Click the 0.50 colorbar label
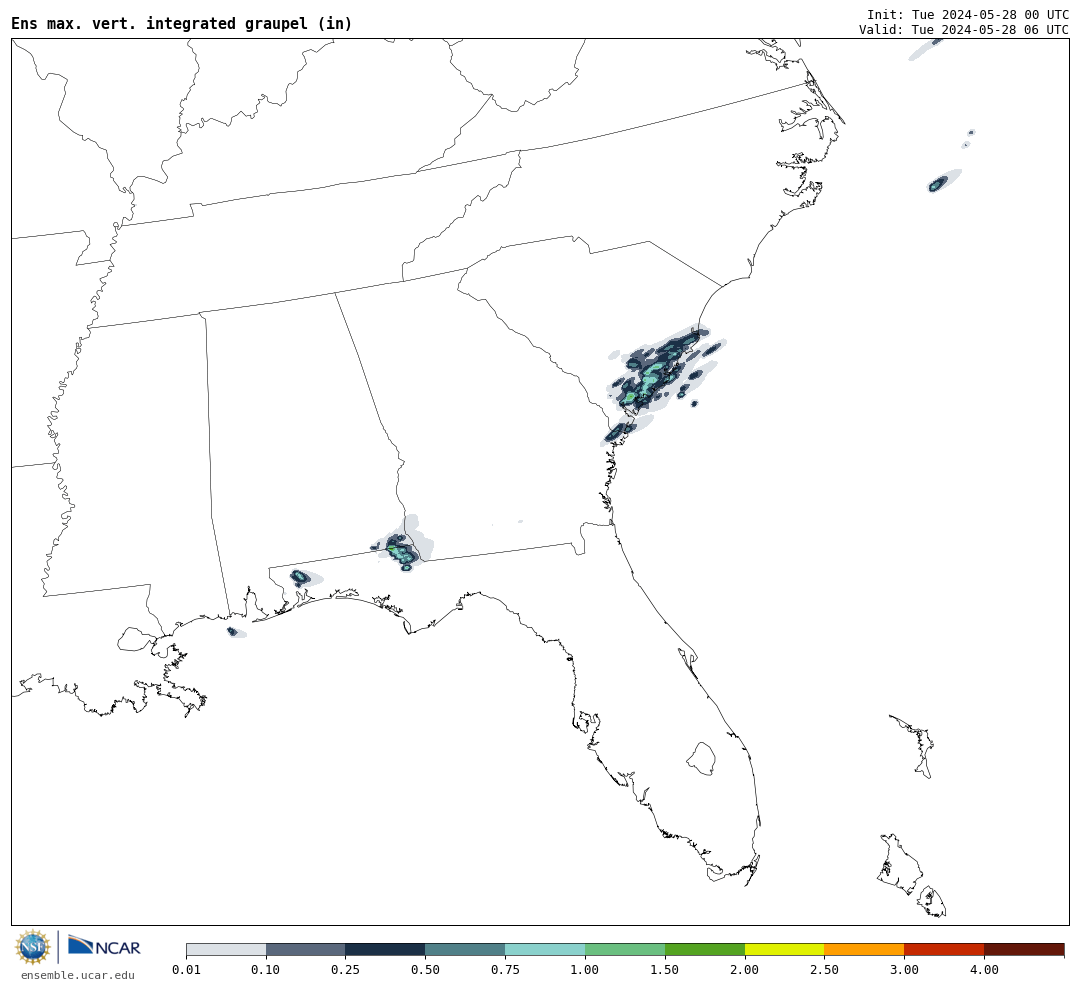Viewport: 1080px width, 988px height. point(426,970)
